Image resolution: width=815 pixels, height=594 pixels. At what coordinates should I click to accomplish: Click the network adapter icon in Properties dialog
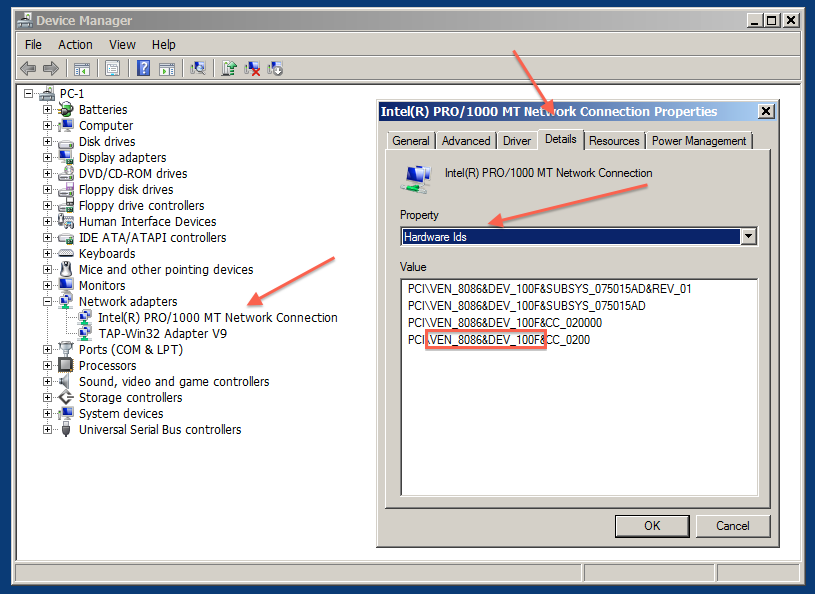pos(416,179)
